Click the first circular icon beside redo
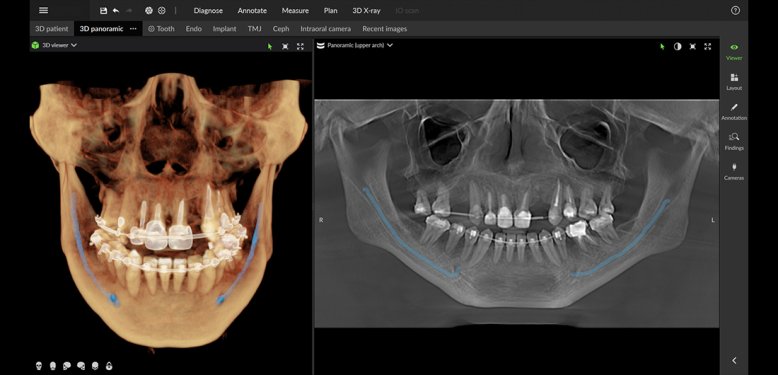The image size is (778, 375). click(x=148, y=10)
